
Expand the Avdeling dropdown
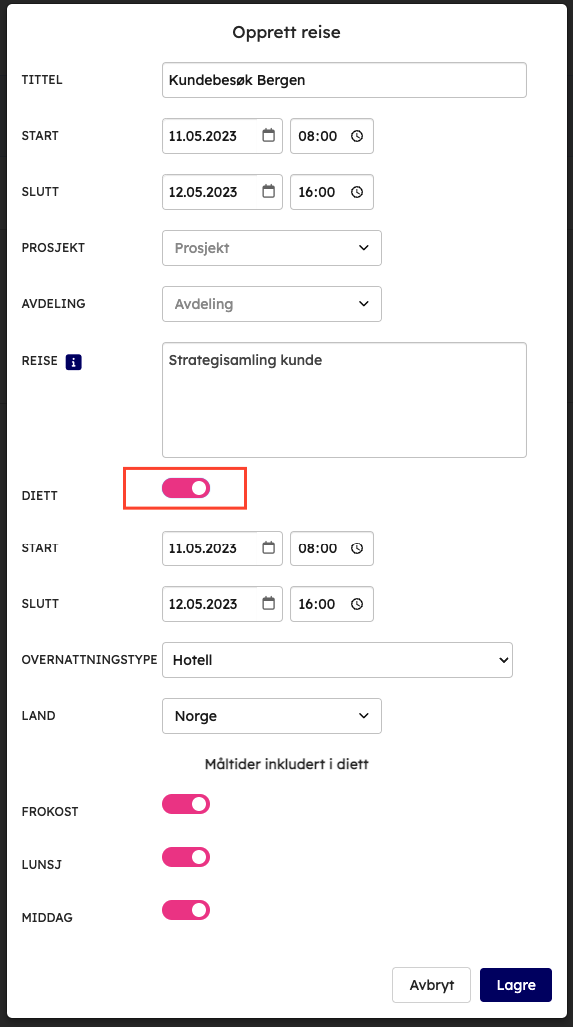[272, 304]
